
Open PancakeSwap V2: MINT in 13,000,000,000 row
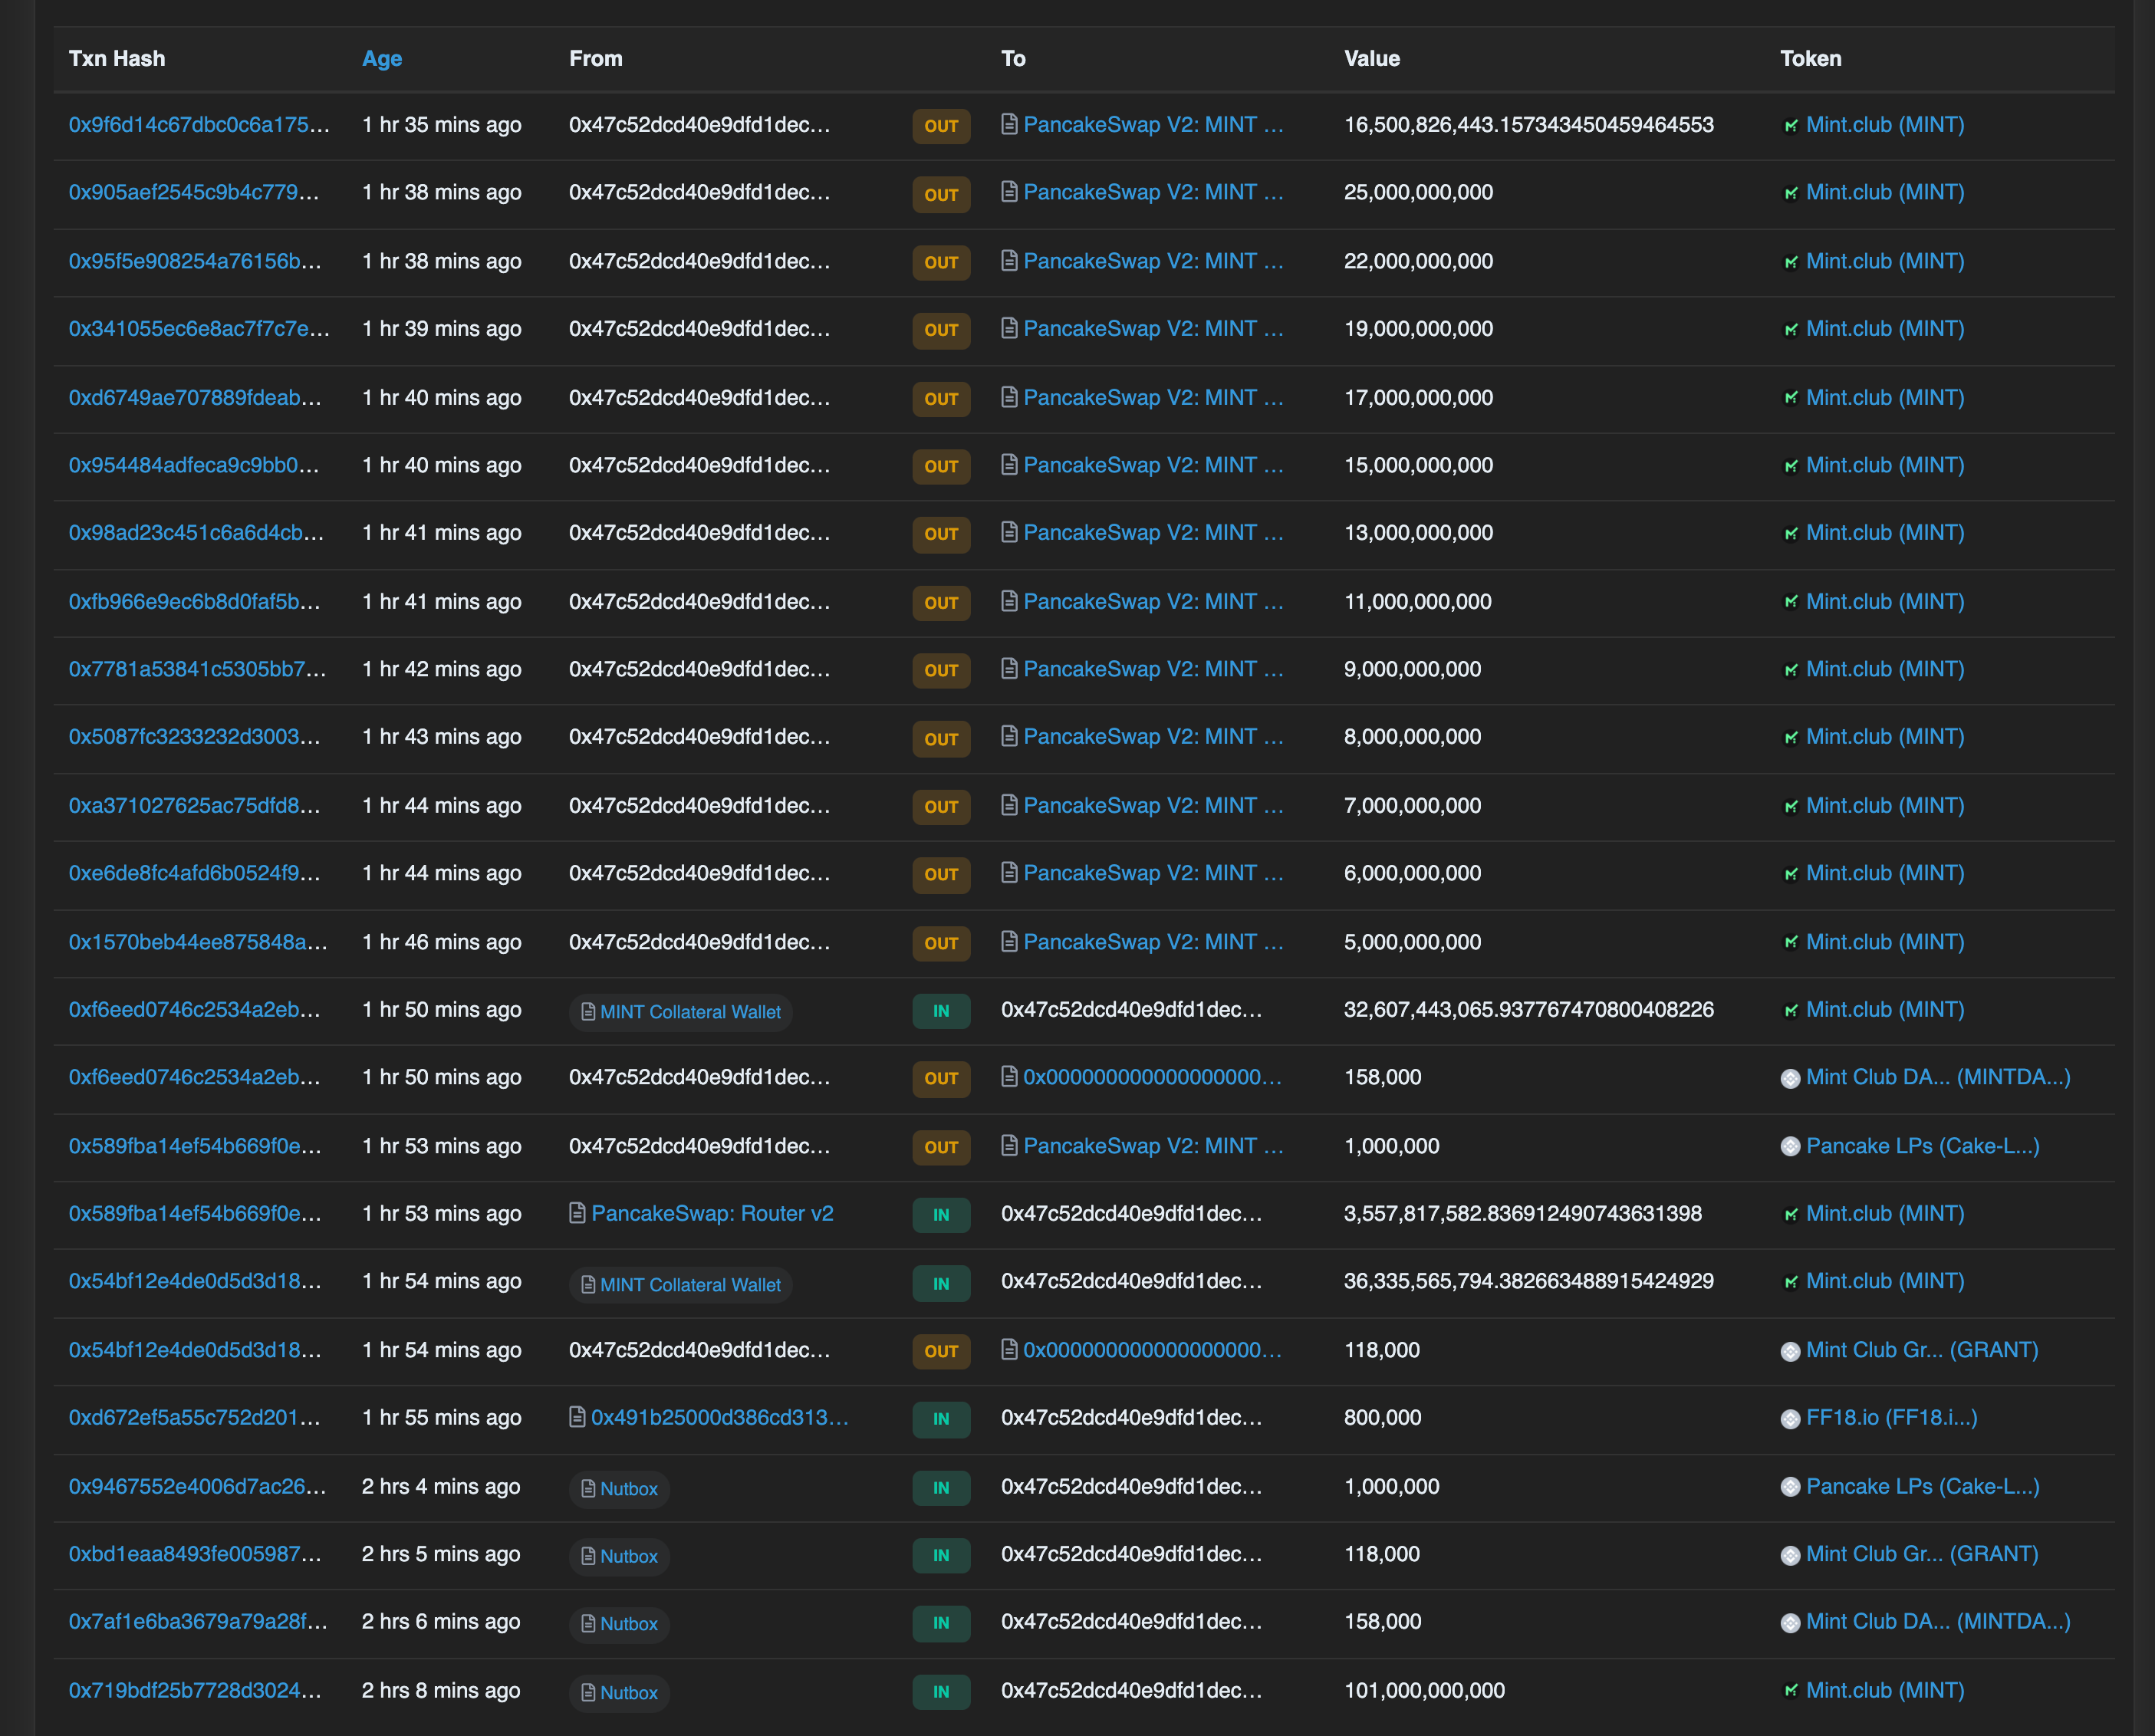1153,532
